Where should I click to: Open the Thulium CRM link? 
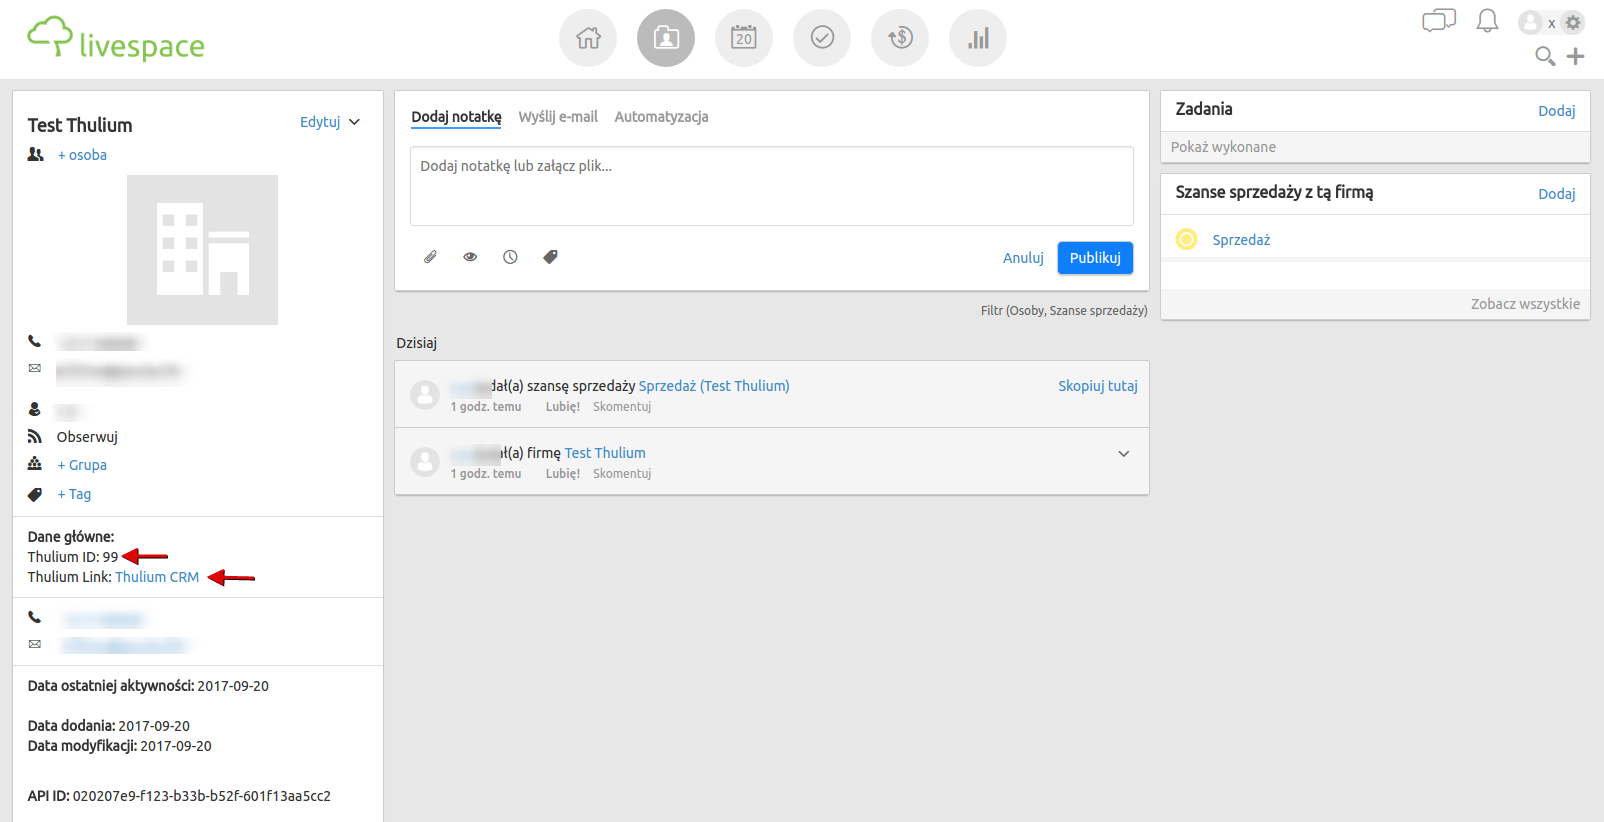(157, 577)
